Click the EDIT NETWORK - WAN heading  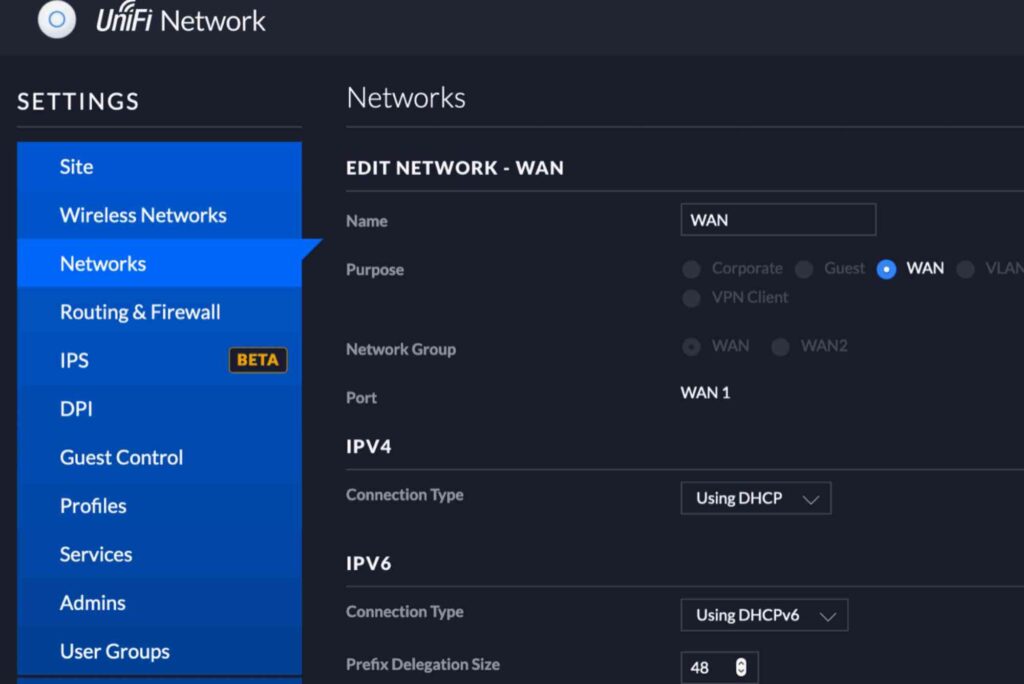click(455, 168)
